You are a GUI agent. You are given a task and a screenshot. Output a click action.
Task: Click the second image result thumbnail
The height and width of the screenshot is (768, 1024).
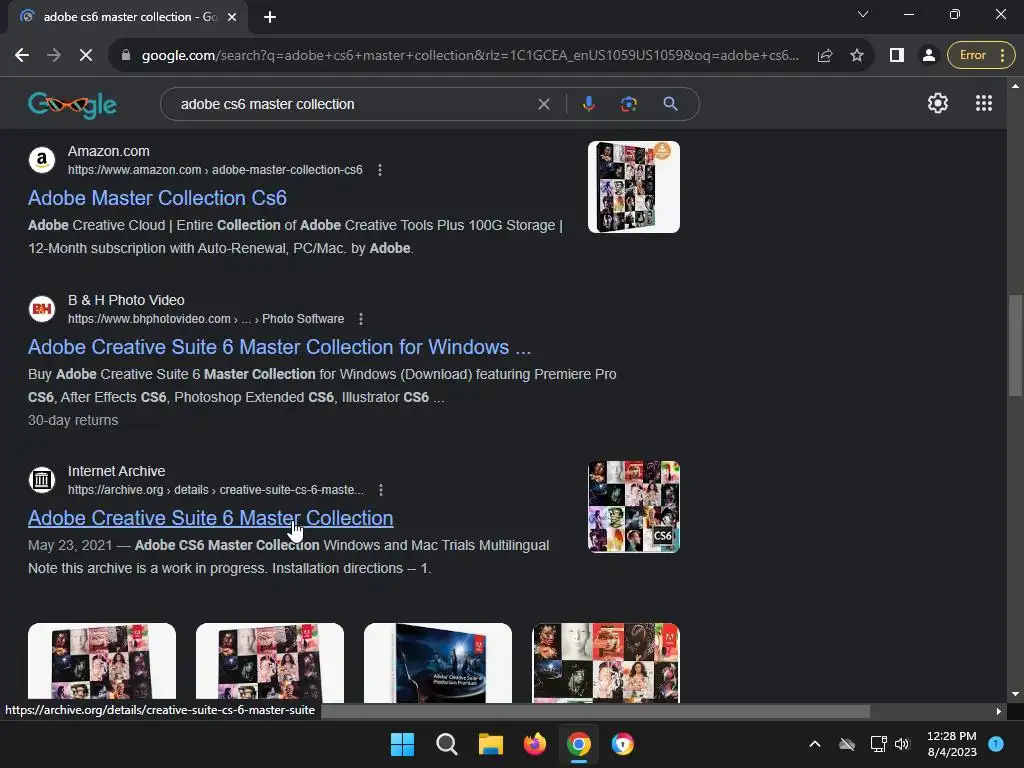coord(270,662)
